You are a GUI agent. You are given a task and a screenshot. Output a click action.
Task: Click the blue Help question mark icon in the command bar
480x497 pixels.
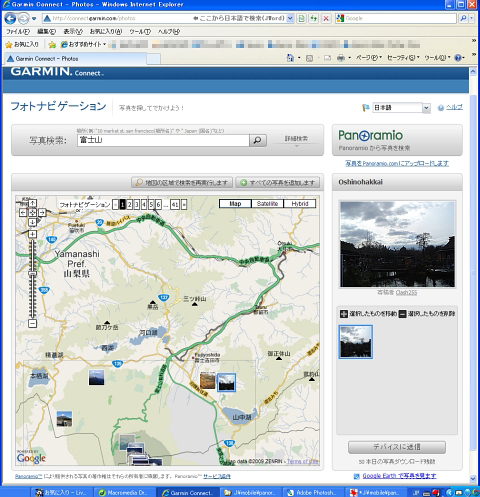coord(458,58)
